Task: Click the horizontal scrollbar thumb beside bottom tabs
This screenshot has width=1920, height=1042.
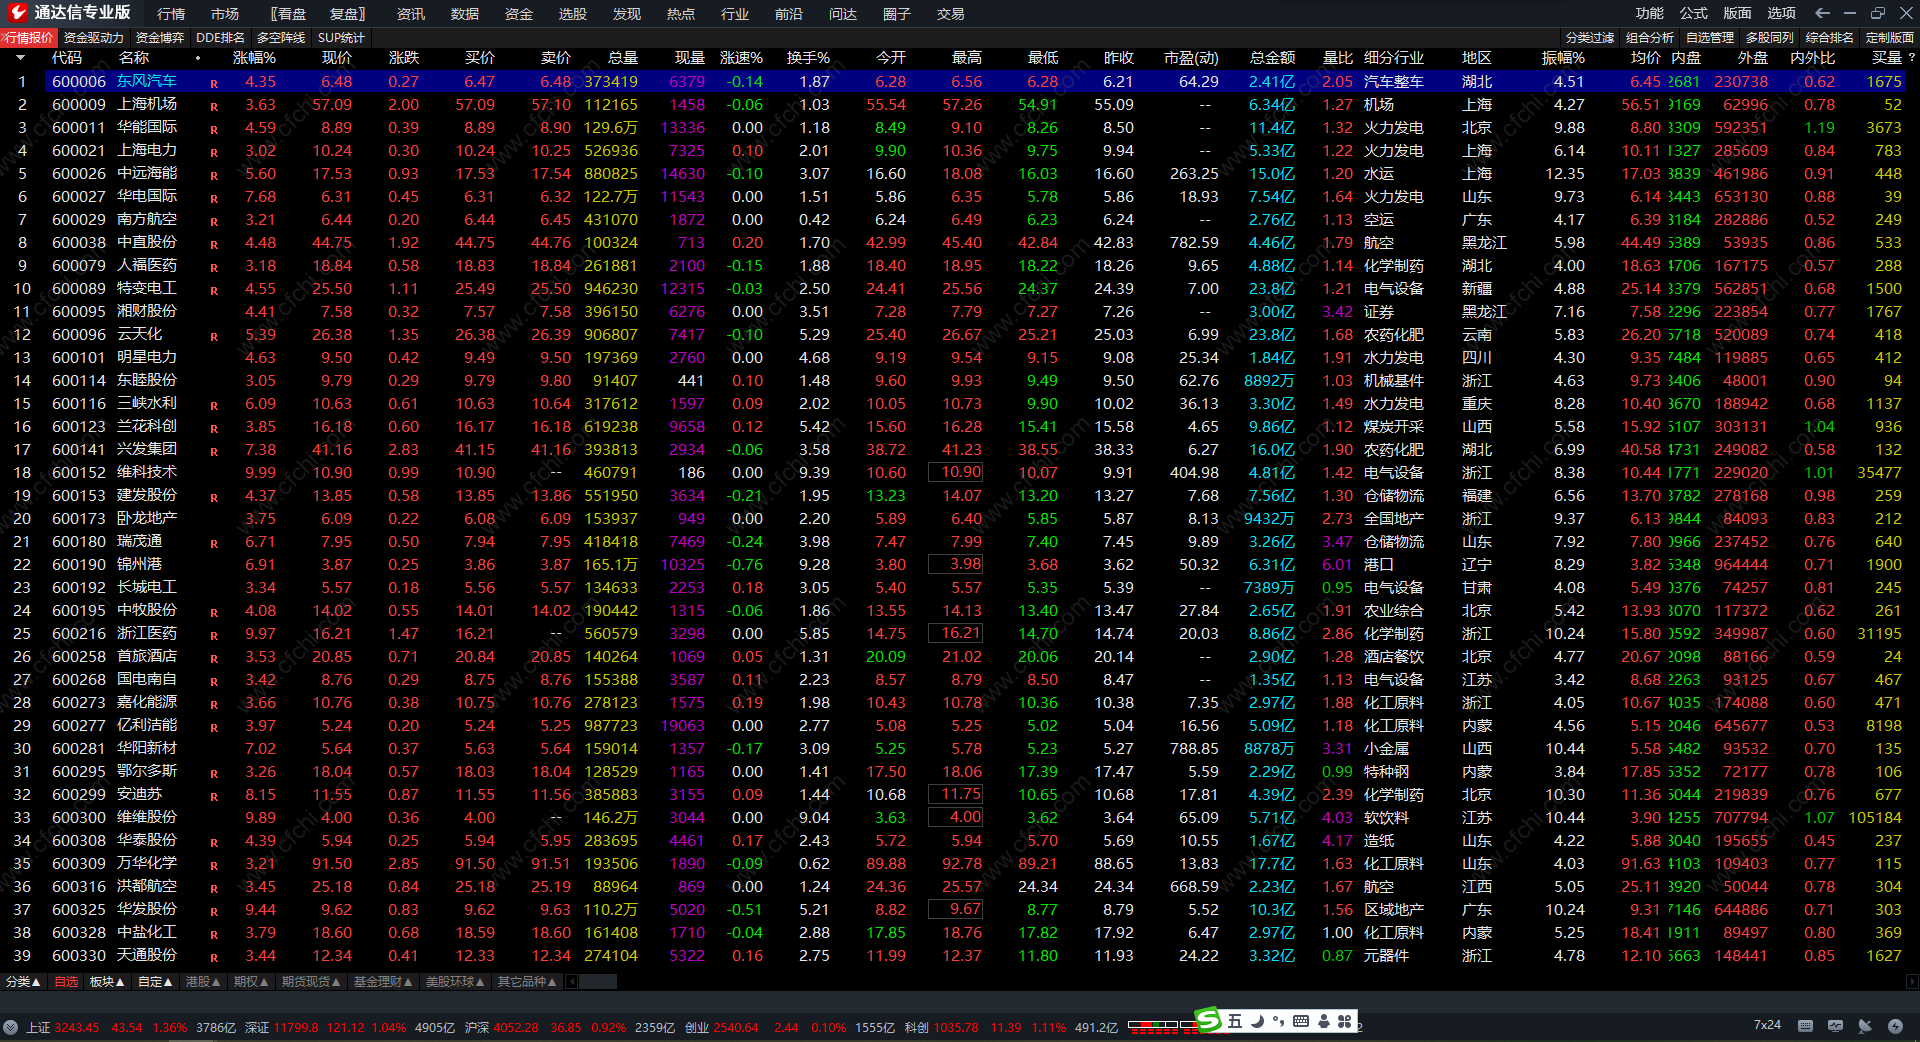Action: tap(598, 982)
